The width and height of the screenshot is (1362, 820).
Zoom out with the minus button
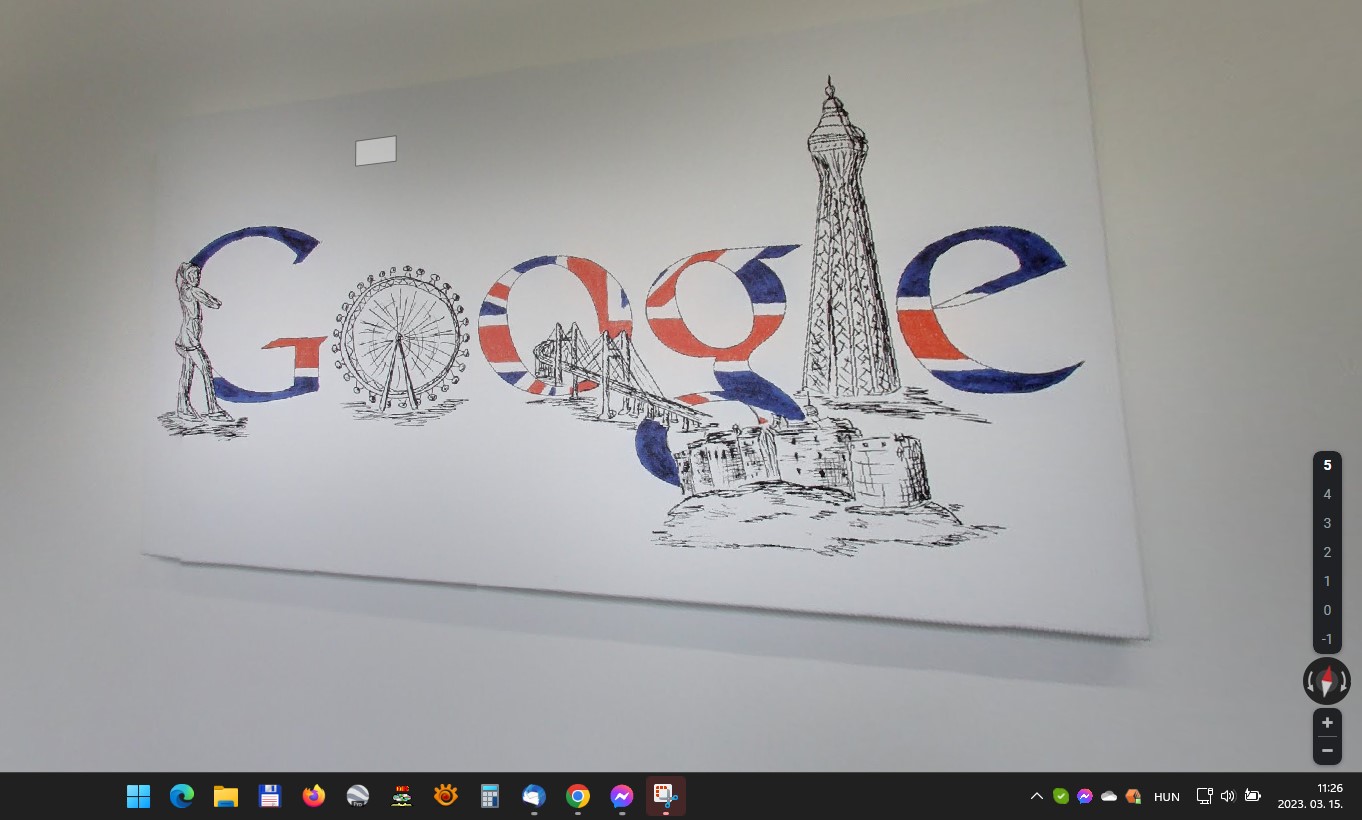coord(1327,750)
